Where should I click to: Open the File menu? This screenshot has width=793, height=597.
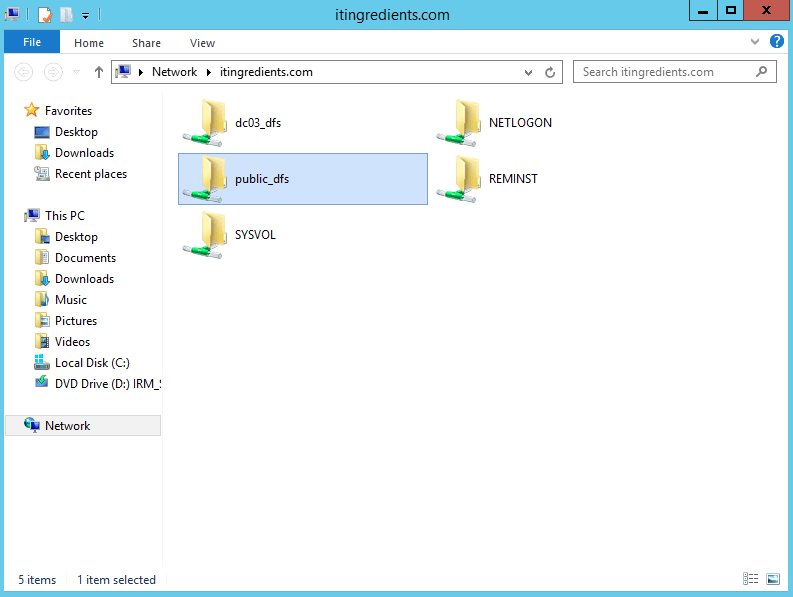click(32, 43)
